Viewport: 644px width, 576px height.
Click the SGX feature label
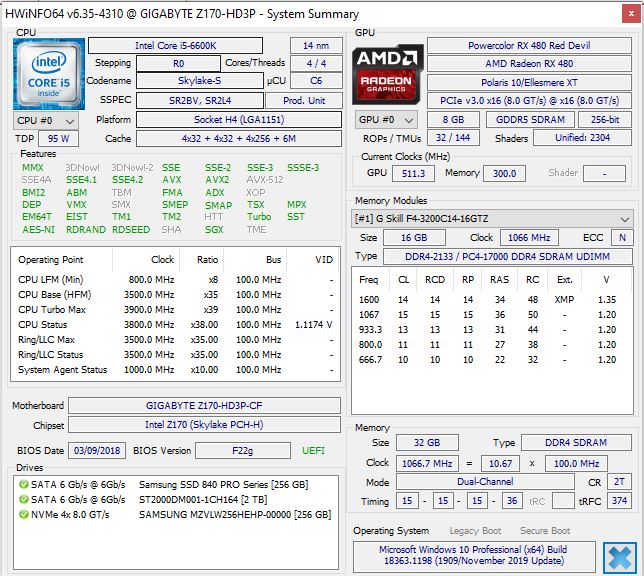[214, 229]
